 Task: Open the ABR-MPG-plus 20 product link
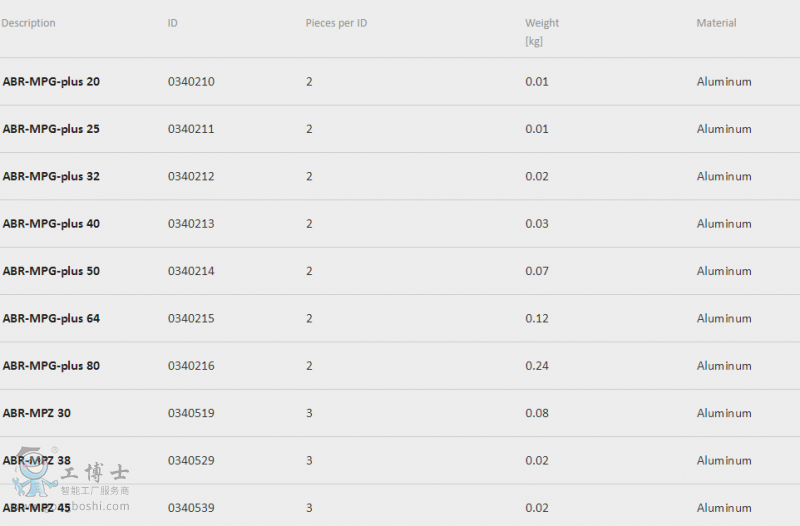point(51,82)
